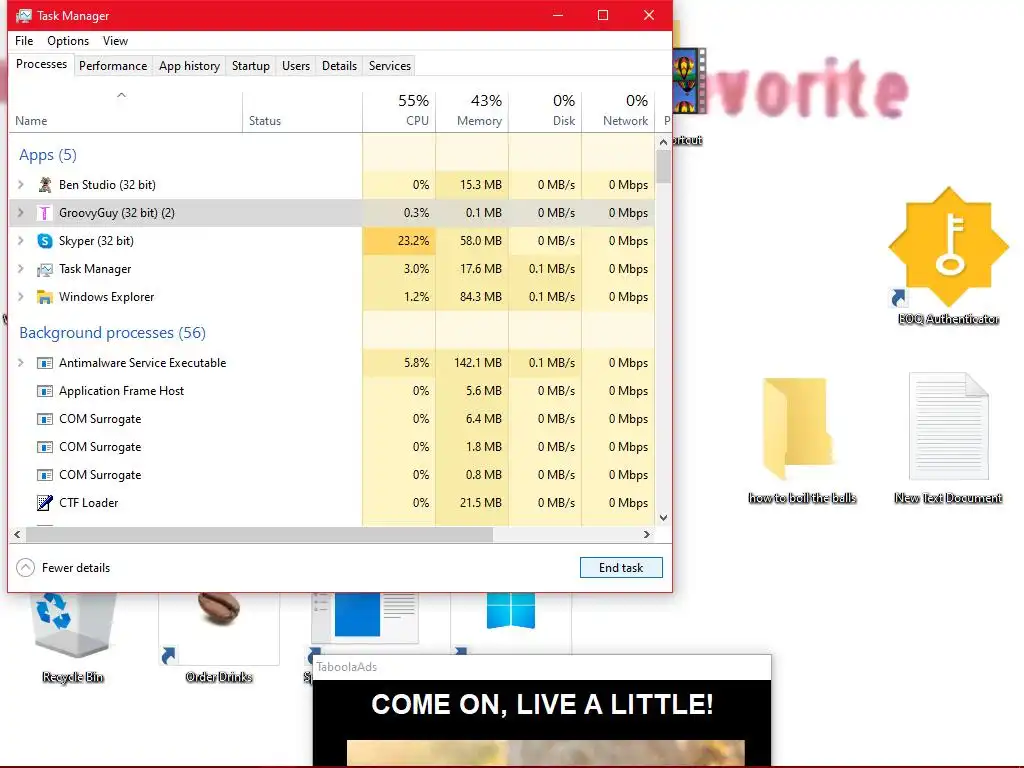This screenshot has height=768, width=1024.
Task: Click the COM Surrogate icon with 1.8 MB
Action: (x=44, y=447)
